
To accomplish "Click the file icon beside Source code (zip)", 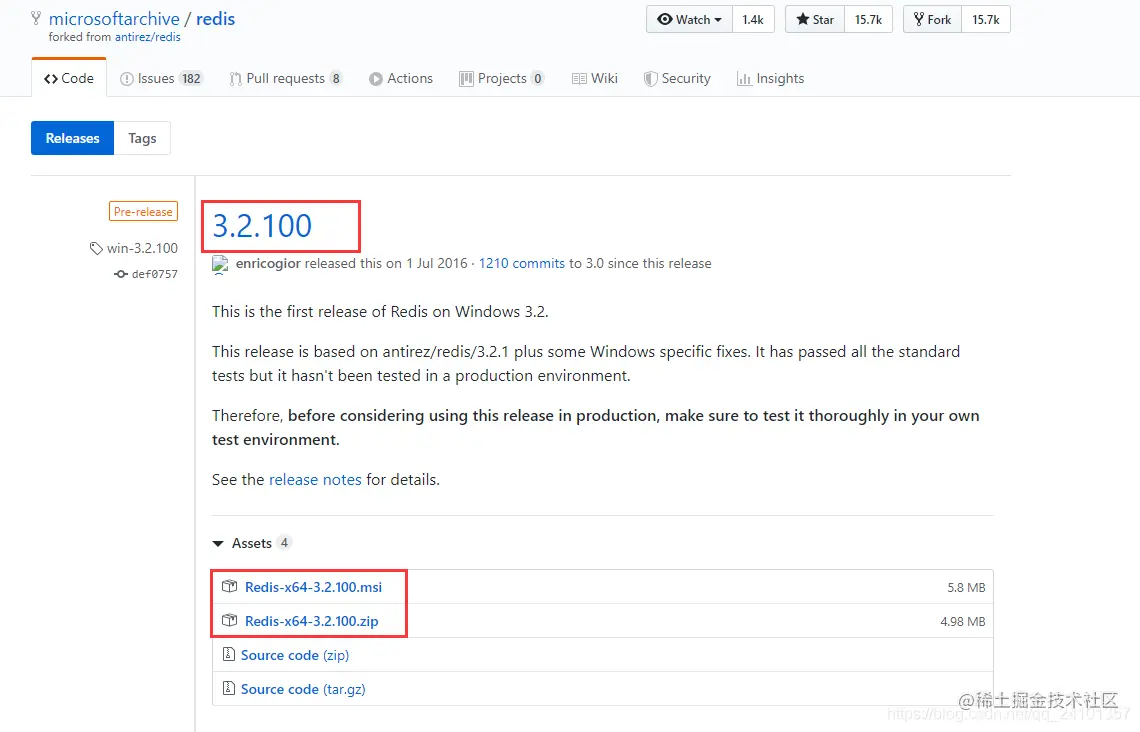I will pos(228,654).
